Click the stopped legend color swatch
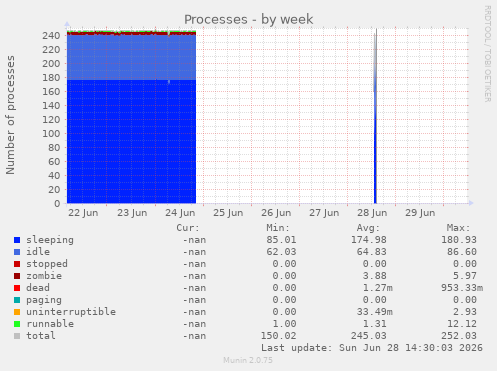This screenshot has height=371, width=497. tap(17, 264)
